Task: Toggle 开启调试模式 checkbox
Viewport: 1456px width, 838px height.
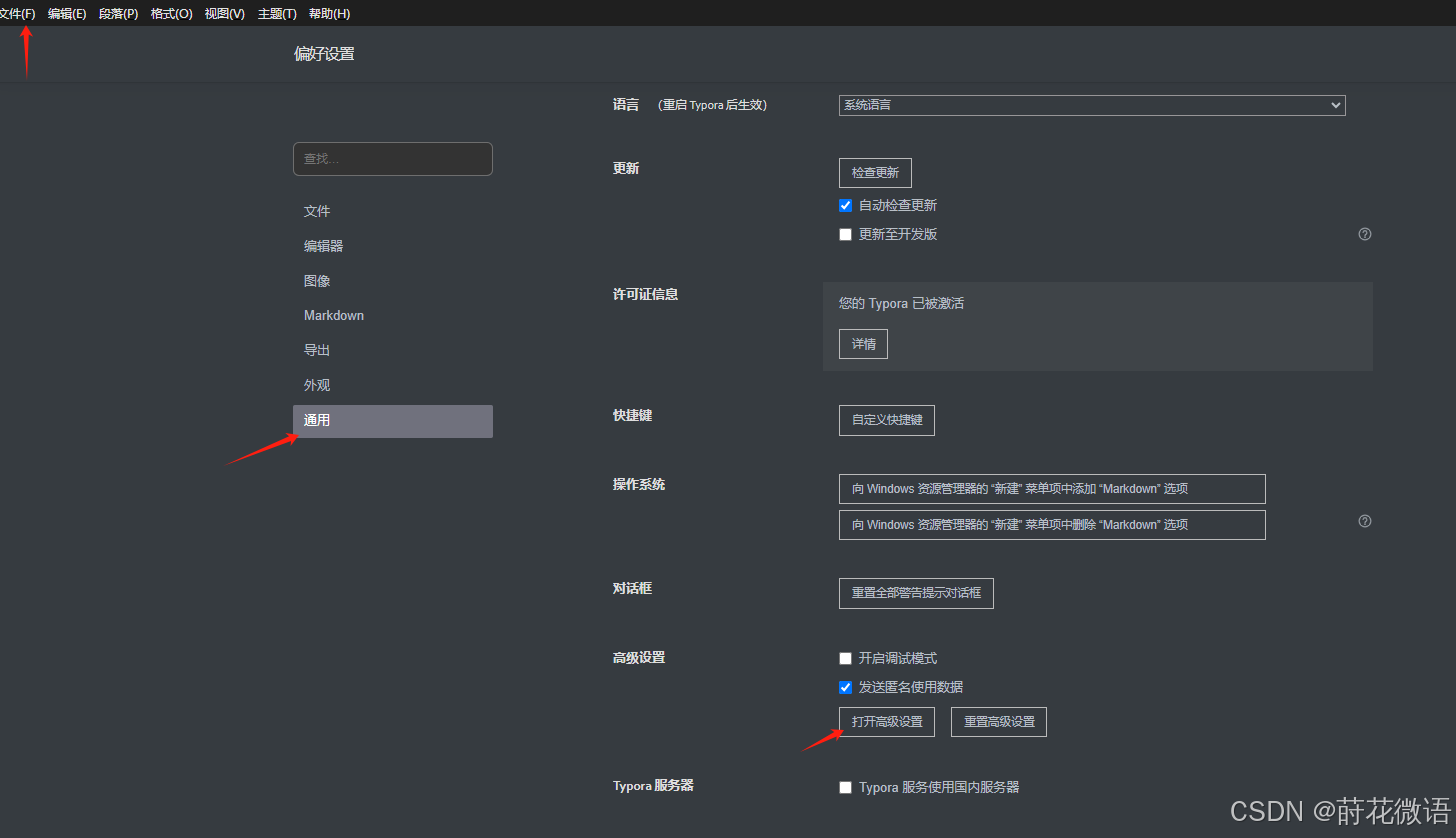Action: pos(846,659)
